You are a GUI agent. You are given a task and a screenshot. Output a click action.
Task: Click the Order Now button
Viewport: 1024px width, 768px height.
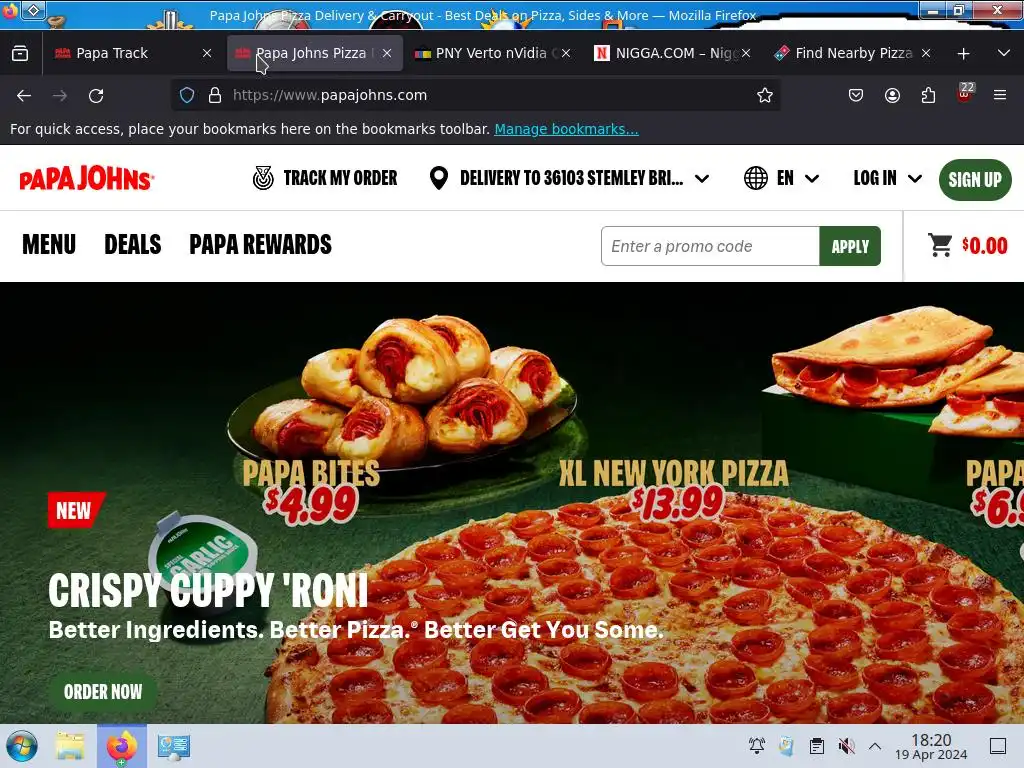pos(103,692)
